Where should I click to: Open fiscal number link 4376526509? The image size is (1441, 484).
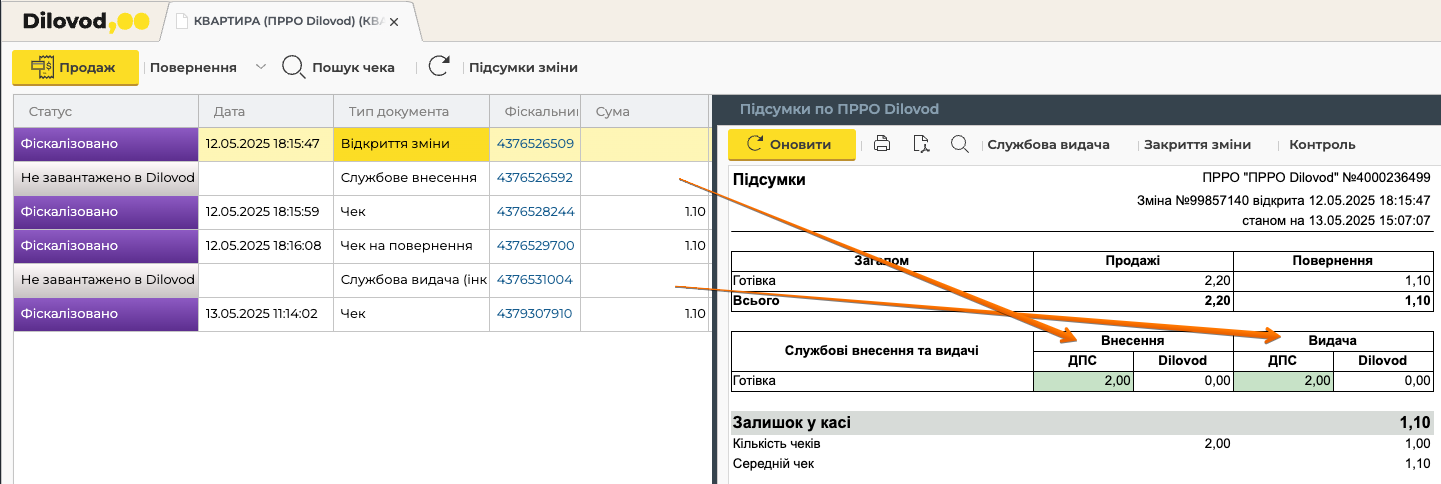[x=535, y=144]
